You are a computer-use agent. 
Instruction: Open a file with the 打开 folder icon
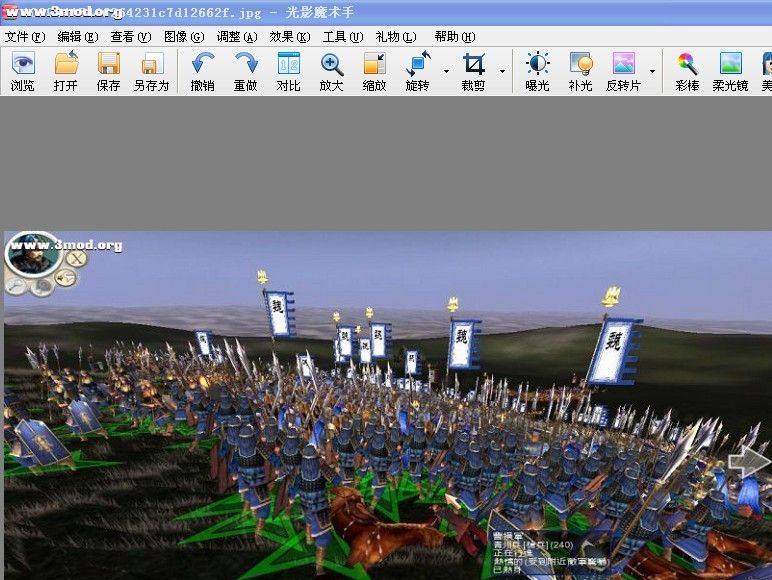pos(66,71)
